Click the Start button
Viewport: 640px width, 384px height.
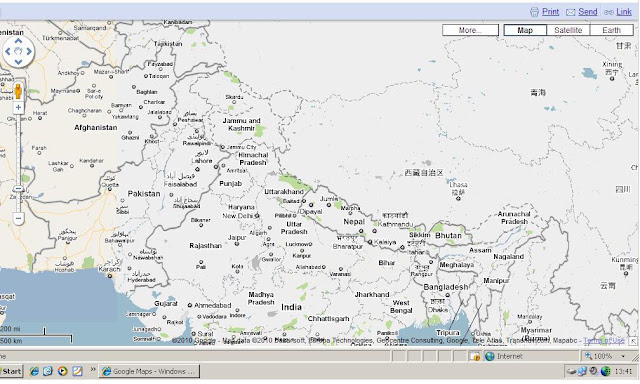click(x=11, y=371)
